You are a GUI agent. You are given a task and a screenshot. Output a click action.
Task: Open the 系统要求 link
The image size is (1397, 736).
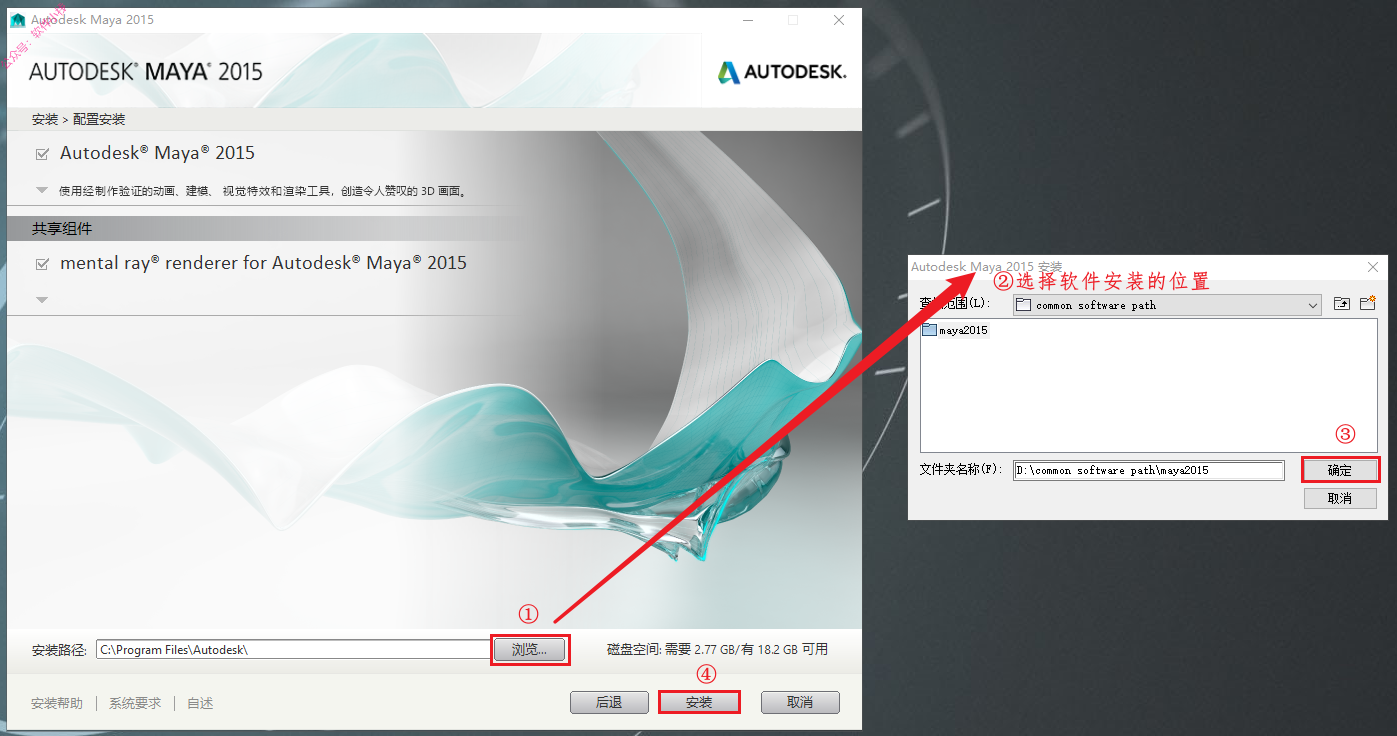(135, 703)
